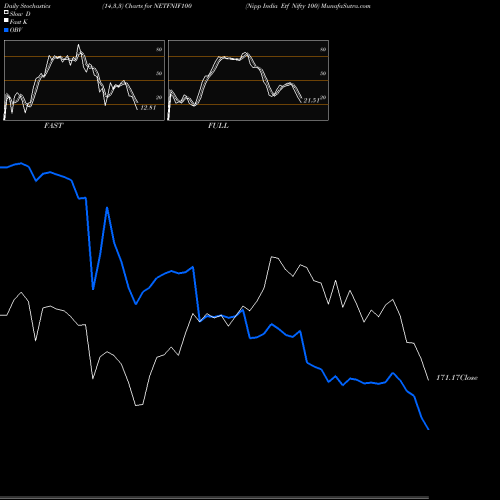Click the blue OBV legend swatch

tap(6, 30)
